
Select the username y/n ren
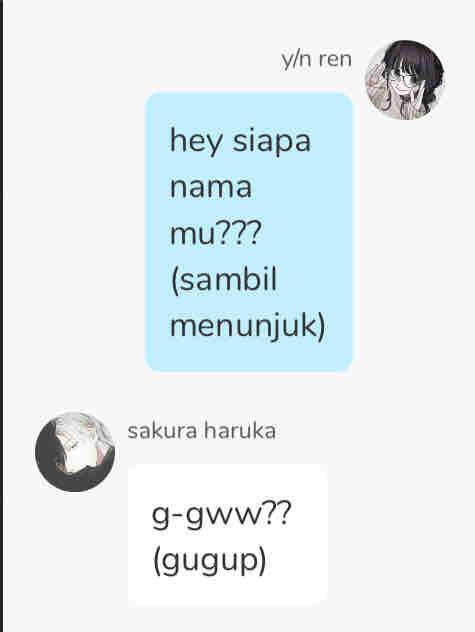317,60
